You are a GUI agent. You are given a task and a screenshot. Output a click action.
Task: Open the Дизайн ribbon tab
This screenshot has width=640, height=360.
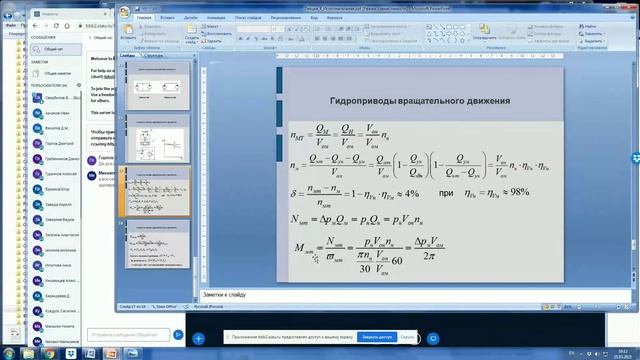(x=191, y=18)
